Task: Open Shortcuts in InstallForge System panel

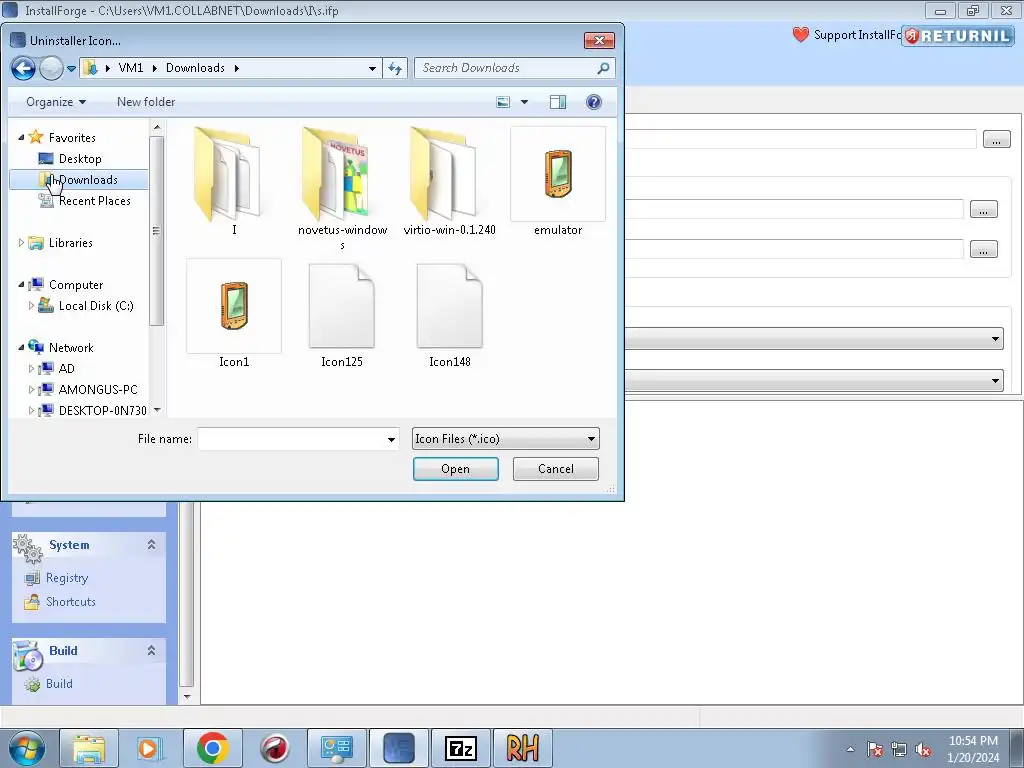Action: coord(71,602)
